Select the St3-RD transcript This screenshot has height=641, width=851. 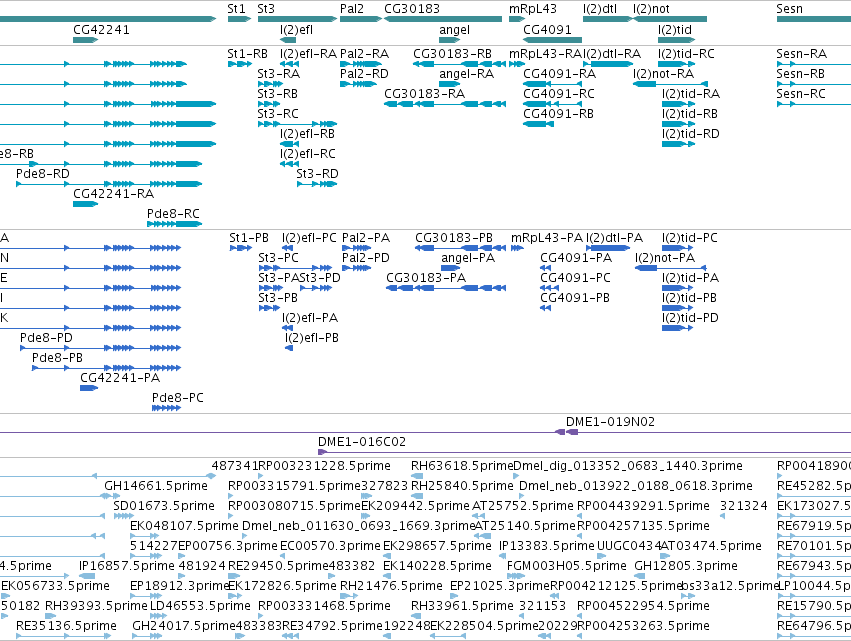pos(317,184)
